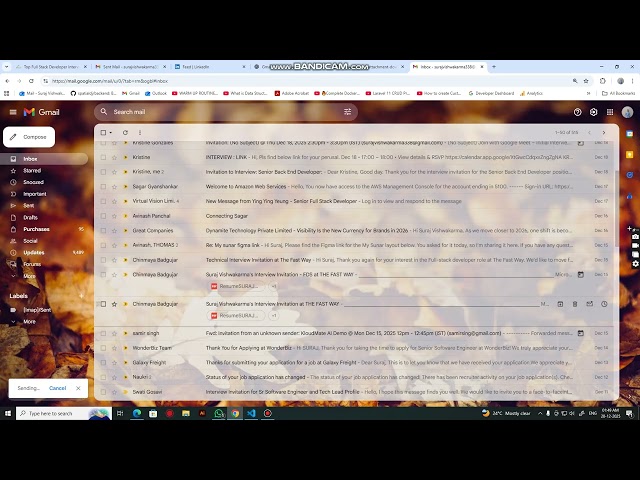Open the Google apps grid

610,112
